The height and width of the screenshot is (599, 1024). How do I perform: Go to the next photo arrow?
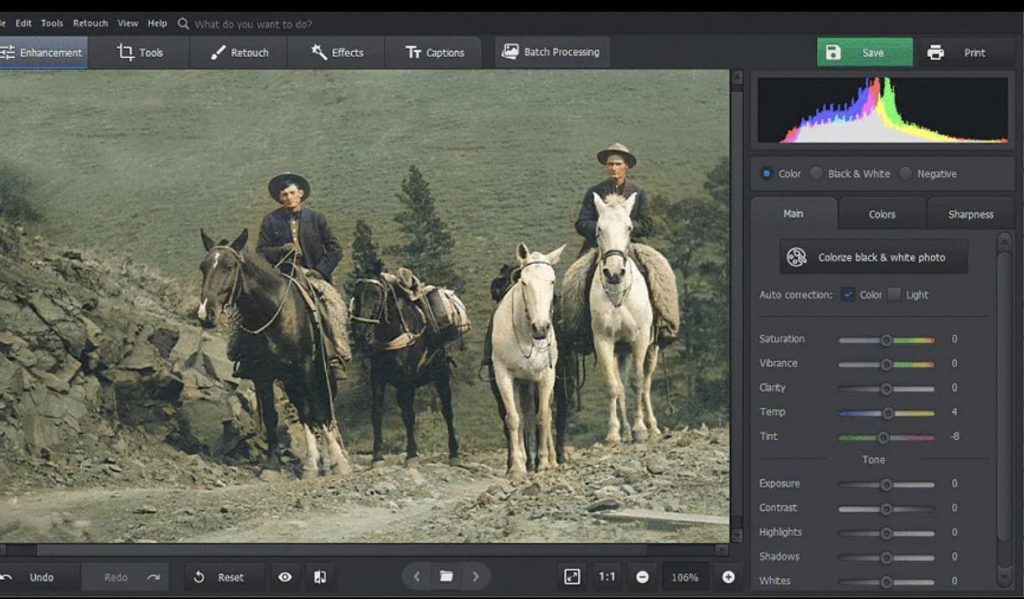click(x=476, y=577)
